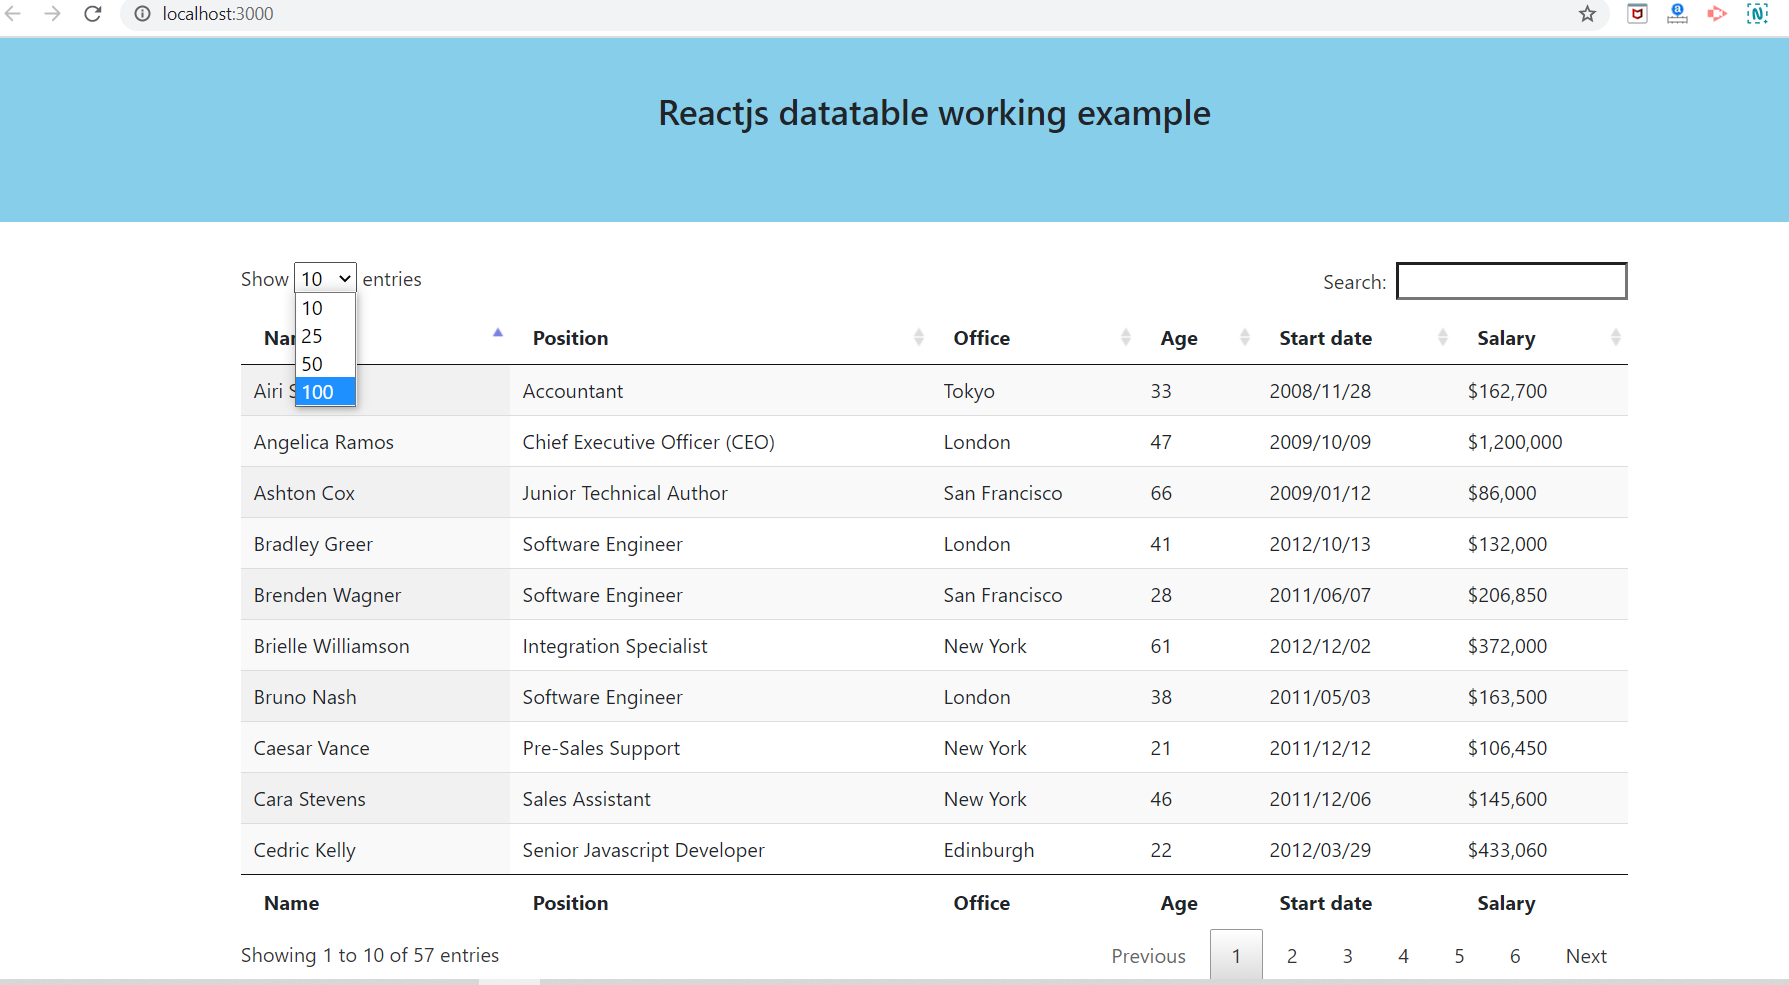The height and width of the screenshot is (985, 1789).
Task: Click the back navigation arrow
Action: (15, 14)
